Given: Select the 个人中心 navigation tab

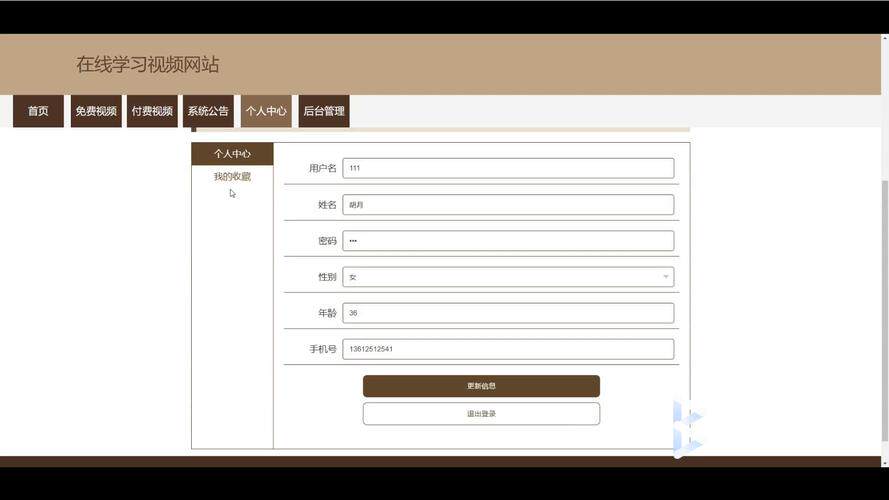Looking at the screenshot, I should point(266,111).
